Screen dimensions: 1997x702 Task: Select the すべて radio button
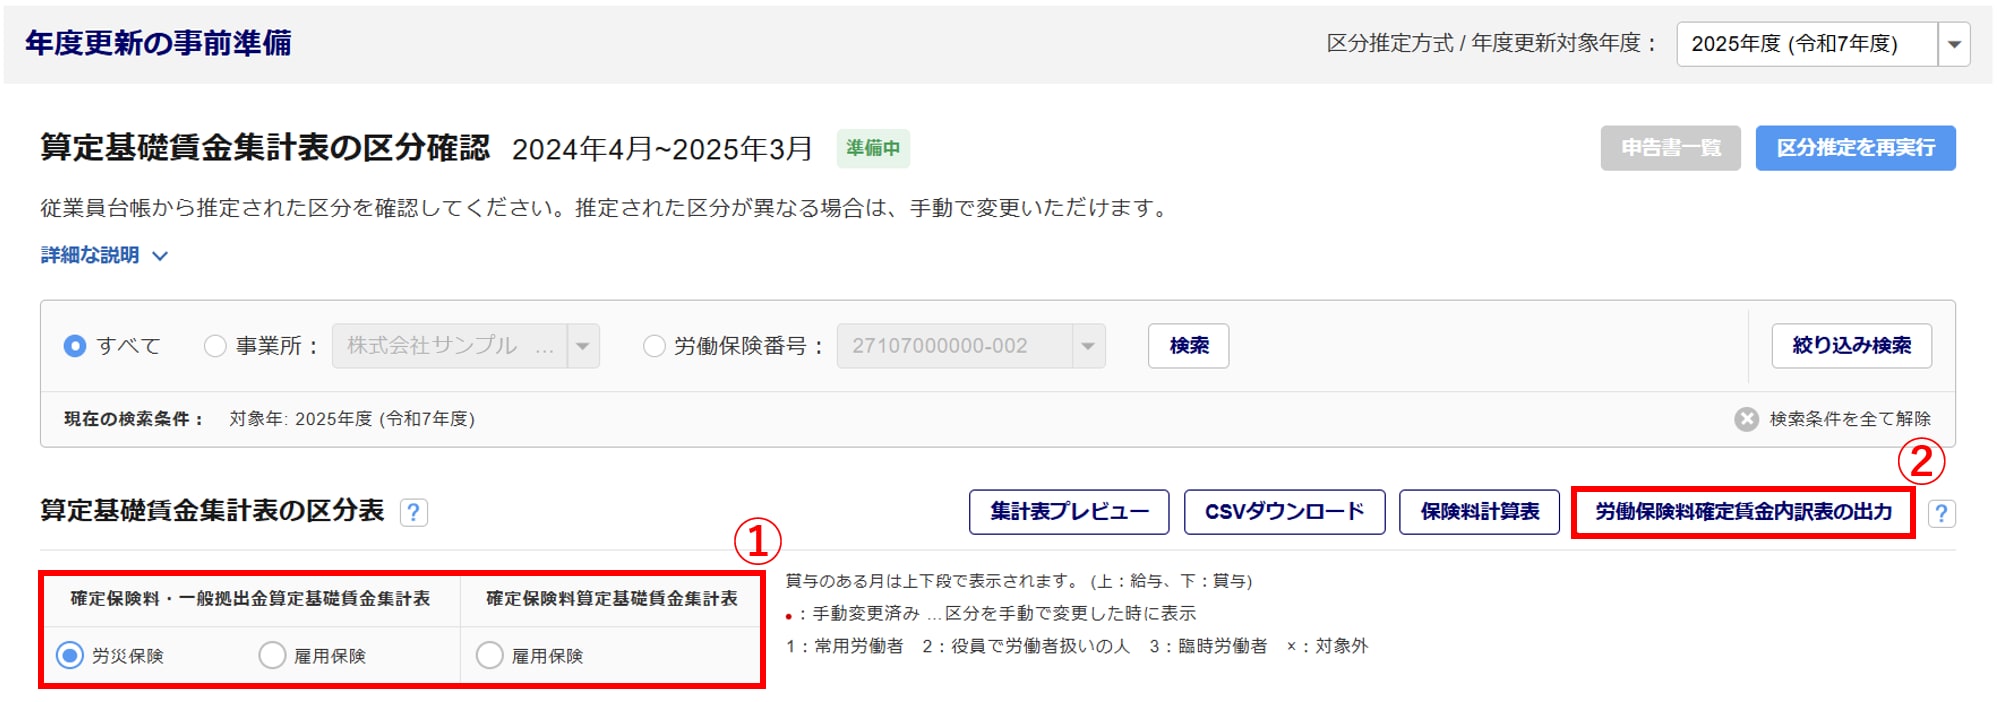coord(75,346)
